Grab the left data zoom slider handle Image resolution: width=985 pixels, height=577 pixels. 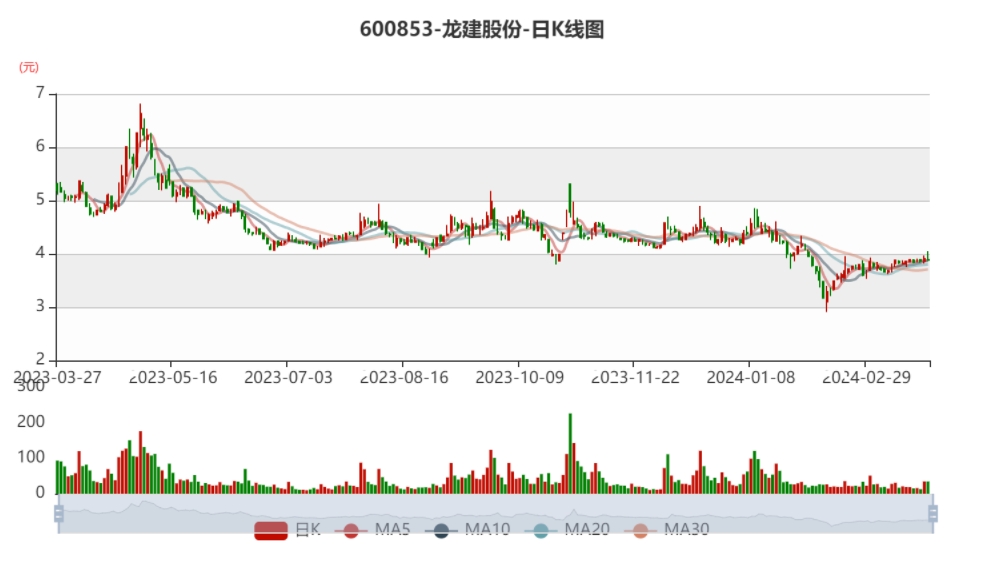pos(58,514)
